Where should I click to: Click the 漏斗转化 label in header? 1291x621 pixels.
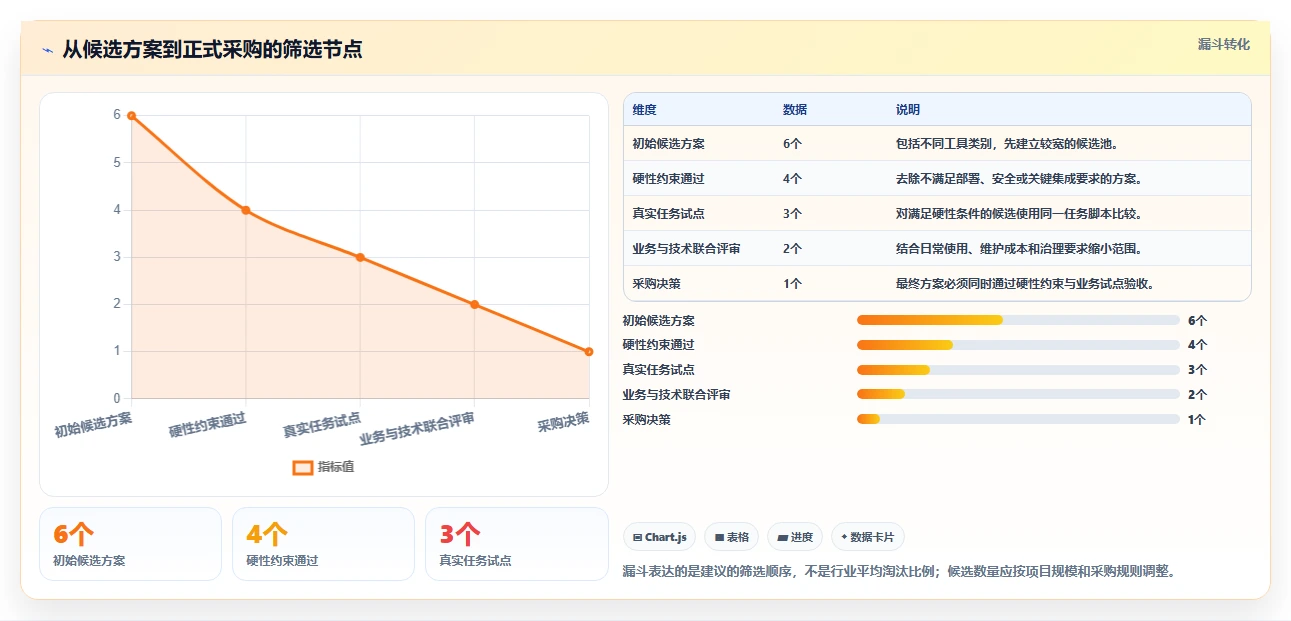click(x=1224, y=45)
